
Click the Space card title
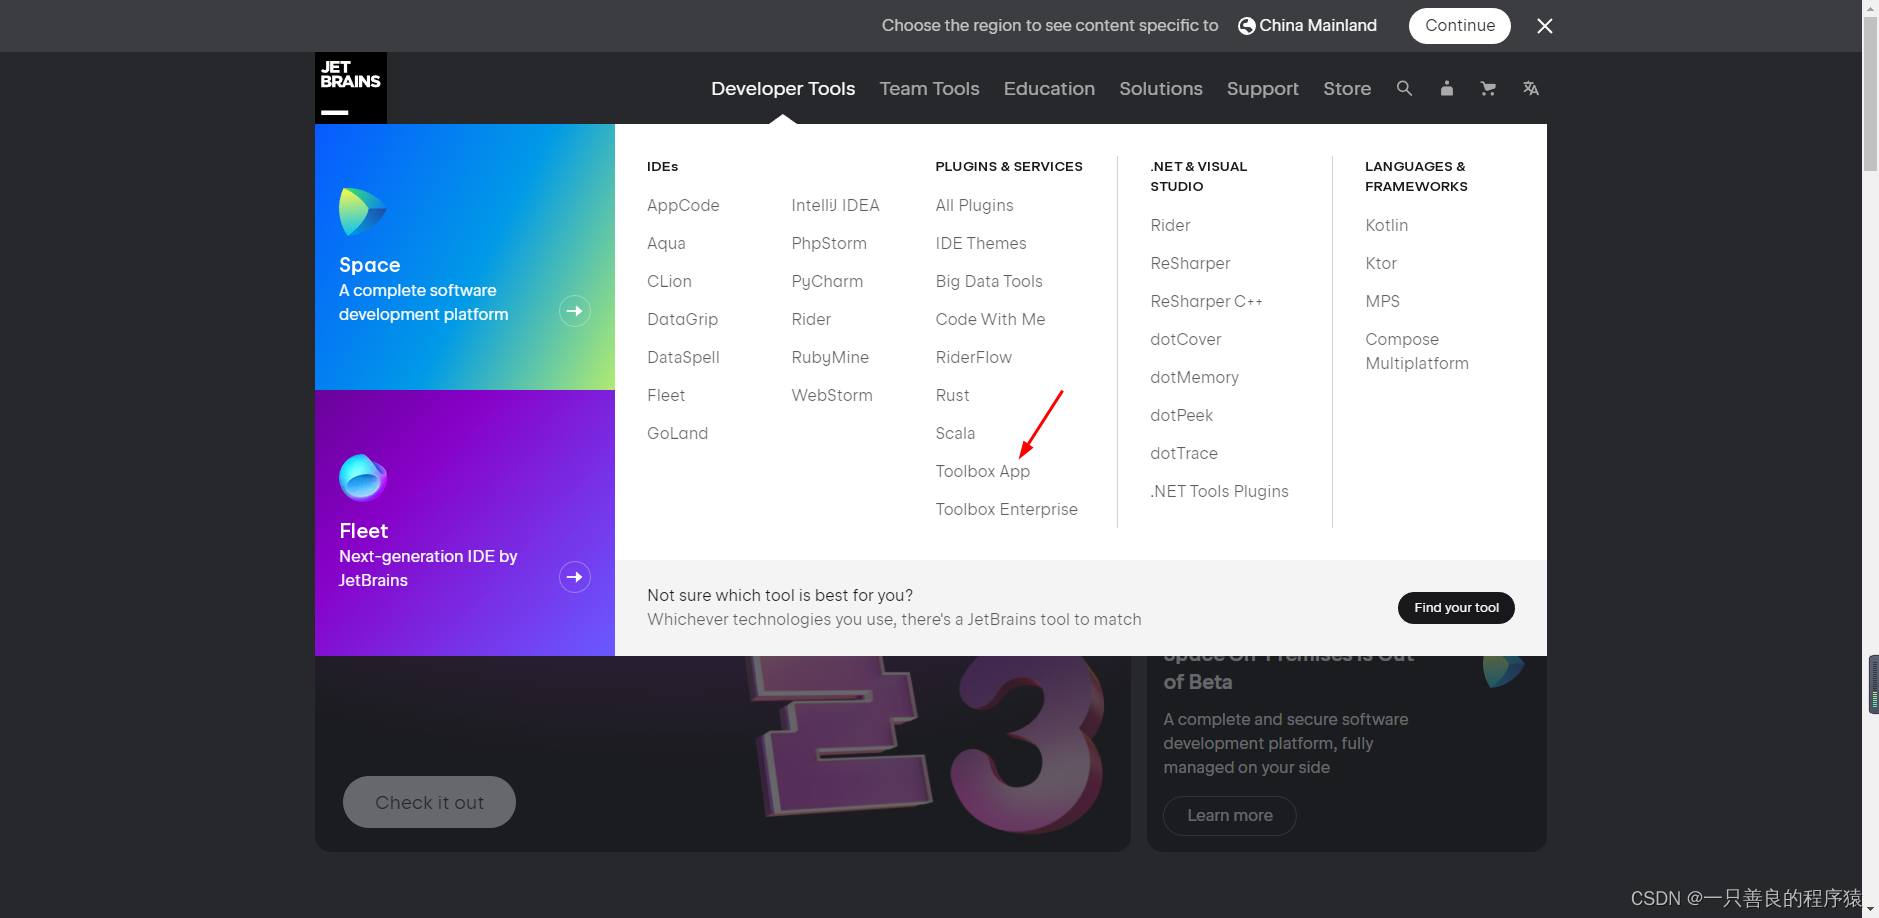(x=369, y=265)
